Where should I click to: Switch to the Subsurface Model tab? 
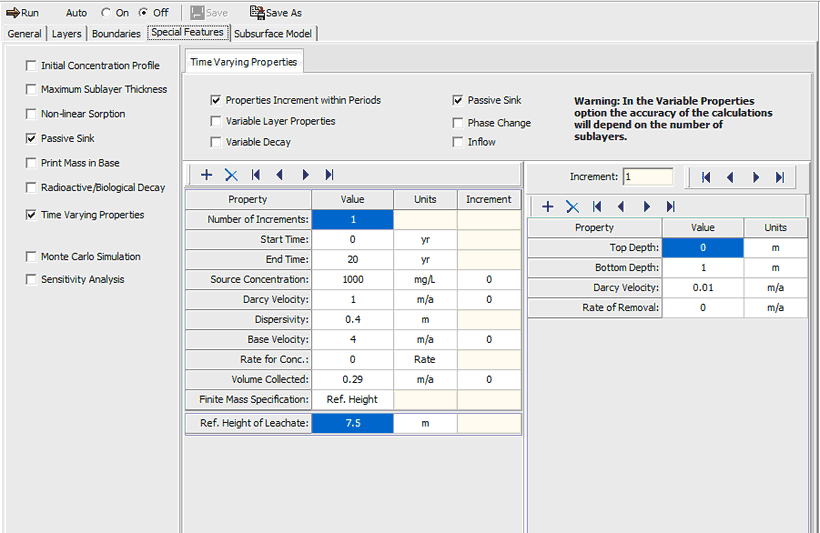[273, 33]
